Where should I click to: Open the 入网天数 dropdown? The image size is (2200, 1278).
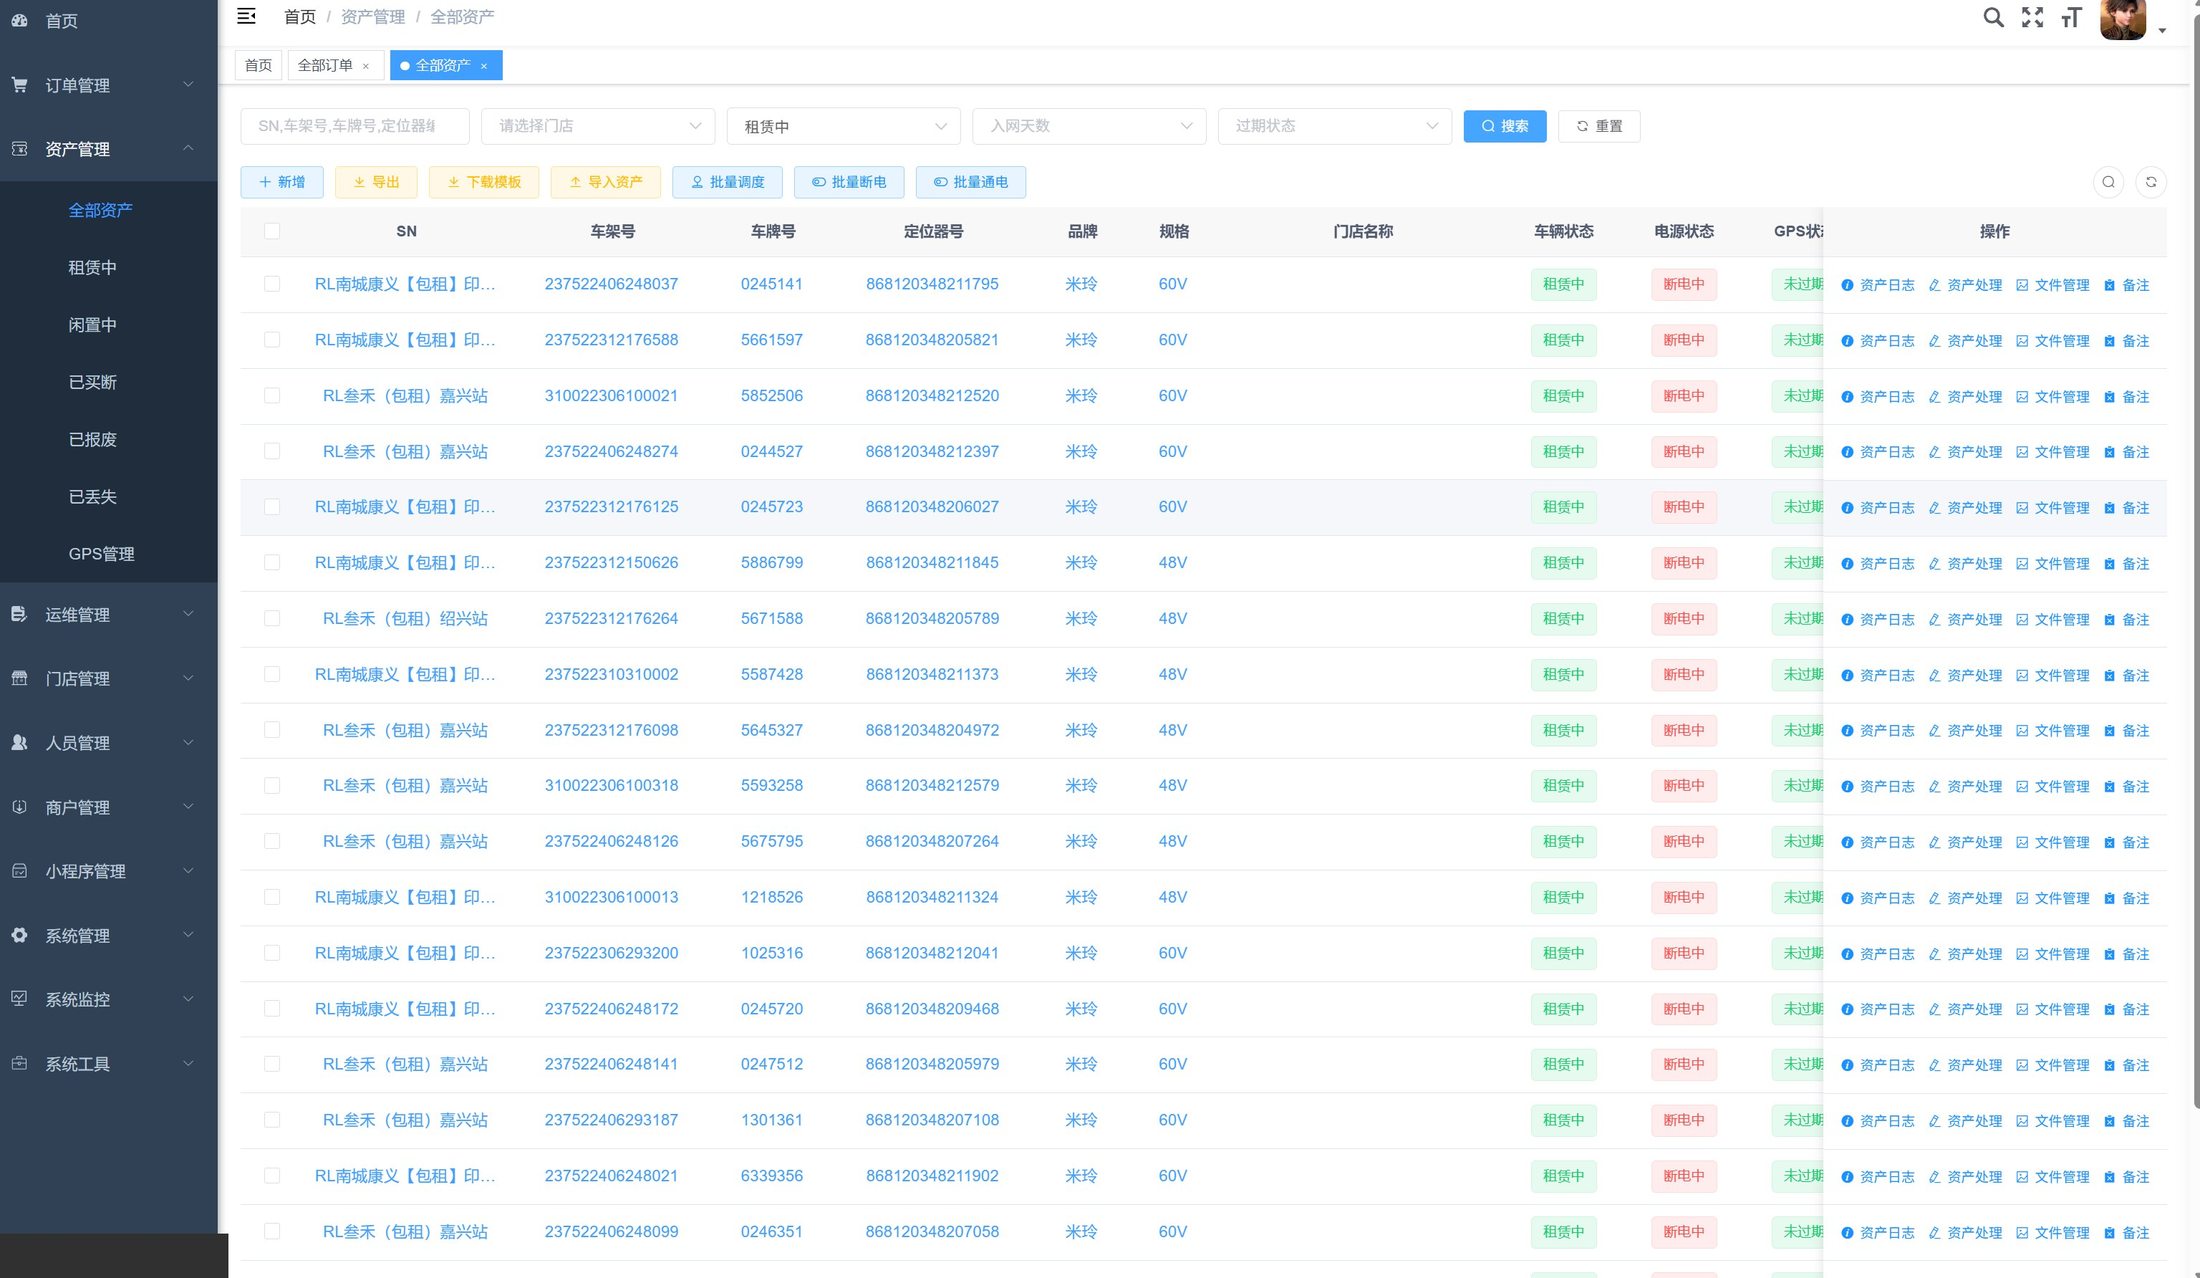tap(1089, 126)
